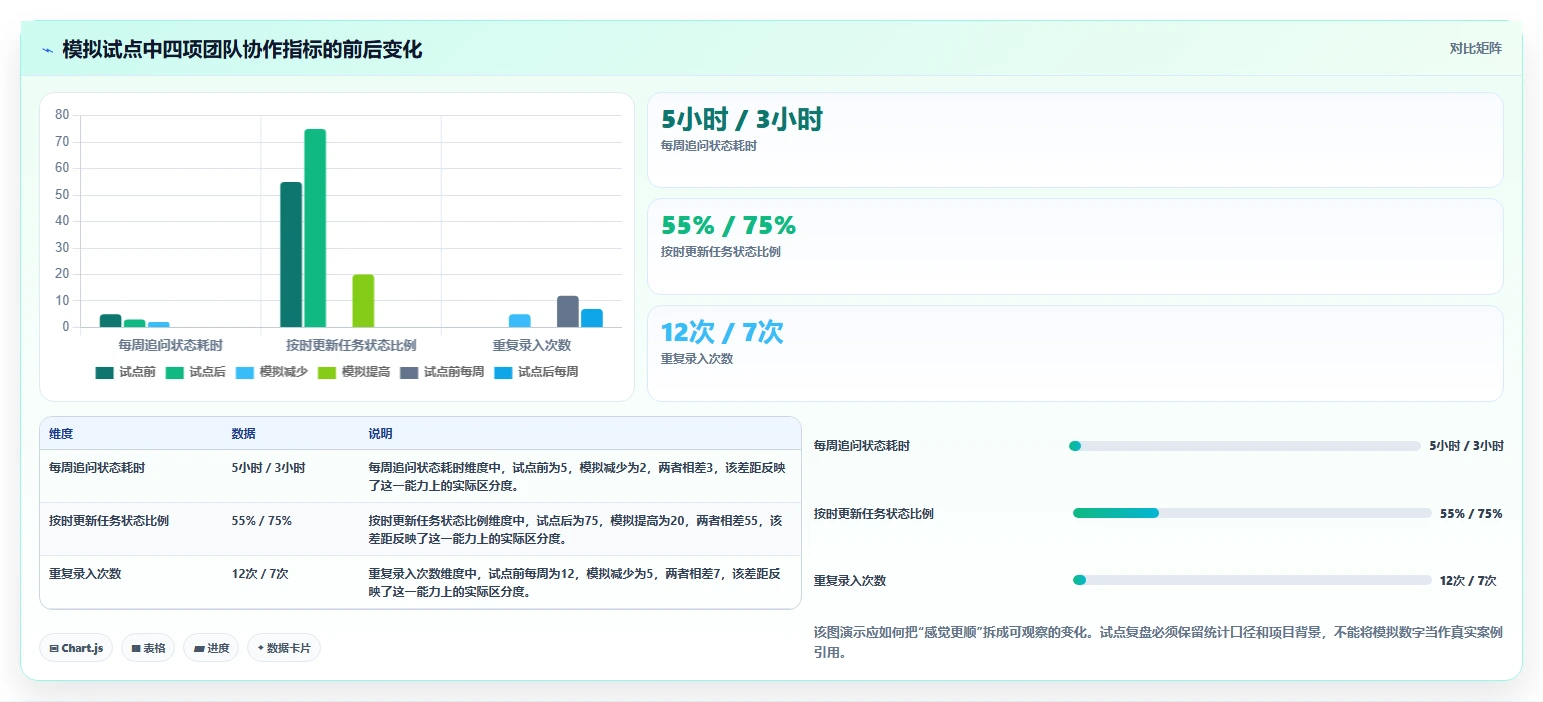
Task: Click progress value 5小时 / 3小时 at right
Action: pyautogui.click(x=1466, y=446)
